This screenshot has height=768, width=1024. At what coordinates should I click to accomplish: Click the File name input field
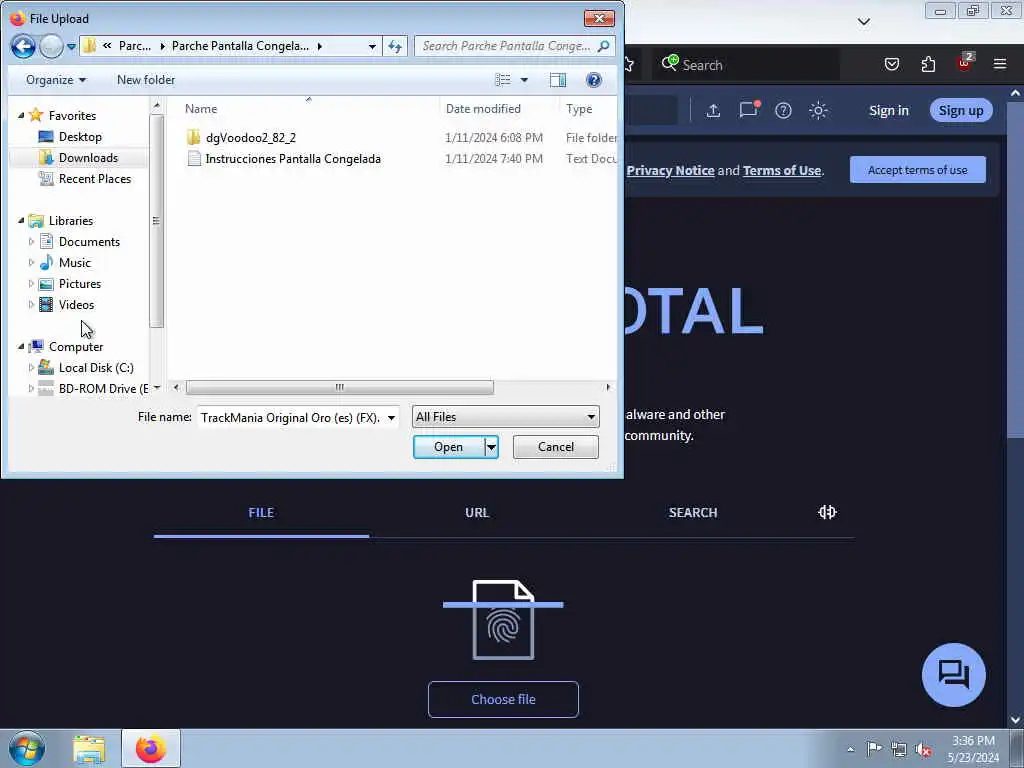(x=291, y=417)
